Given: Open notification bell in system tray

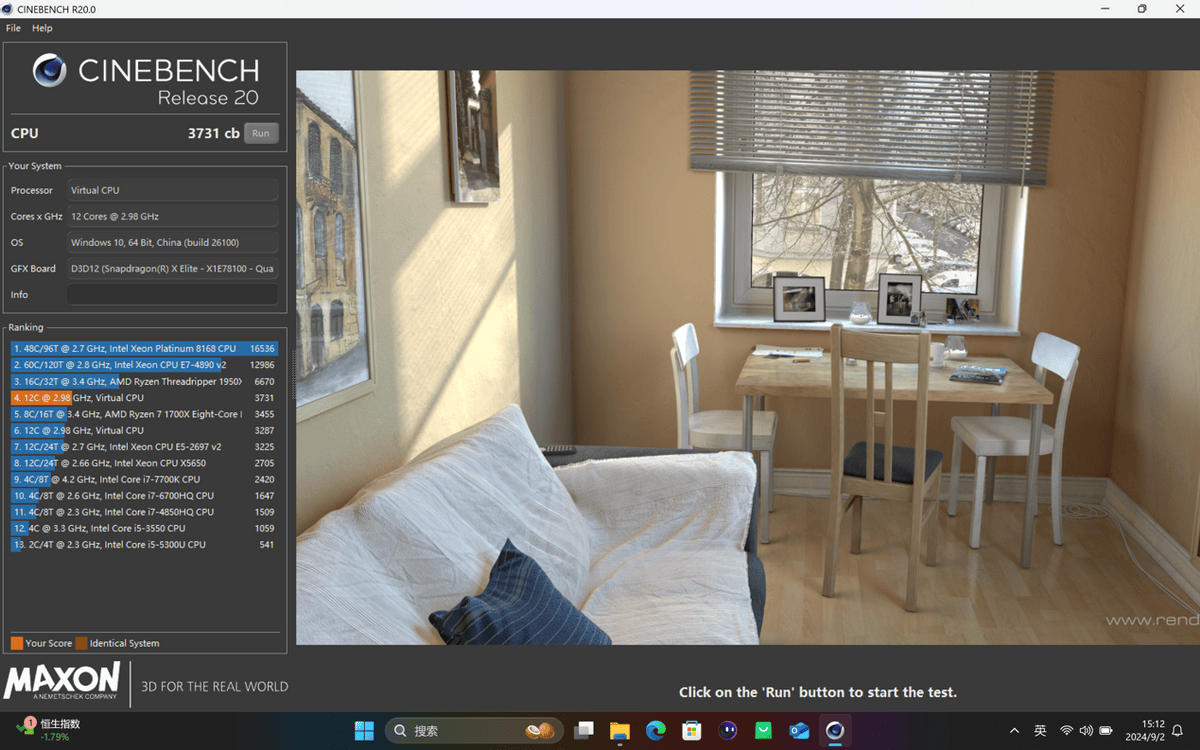Looking at the screenshot, I should click(x=1178, y=731).
